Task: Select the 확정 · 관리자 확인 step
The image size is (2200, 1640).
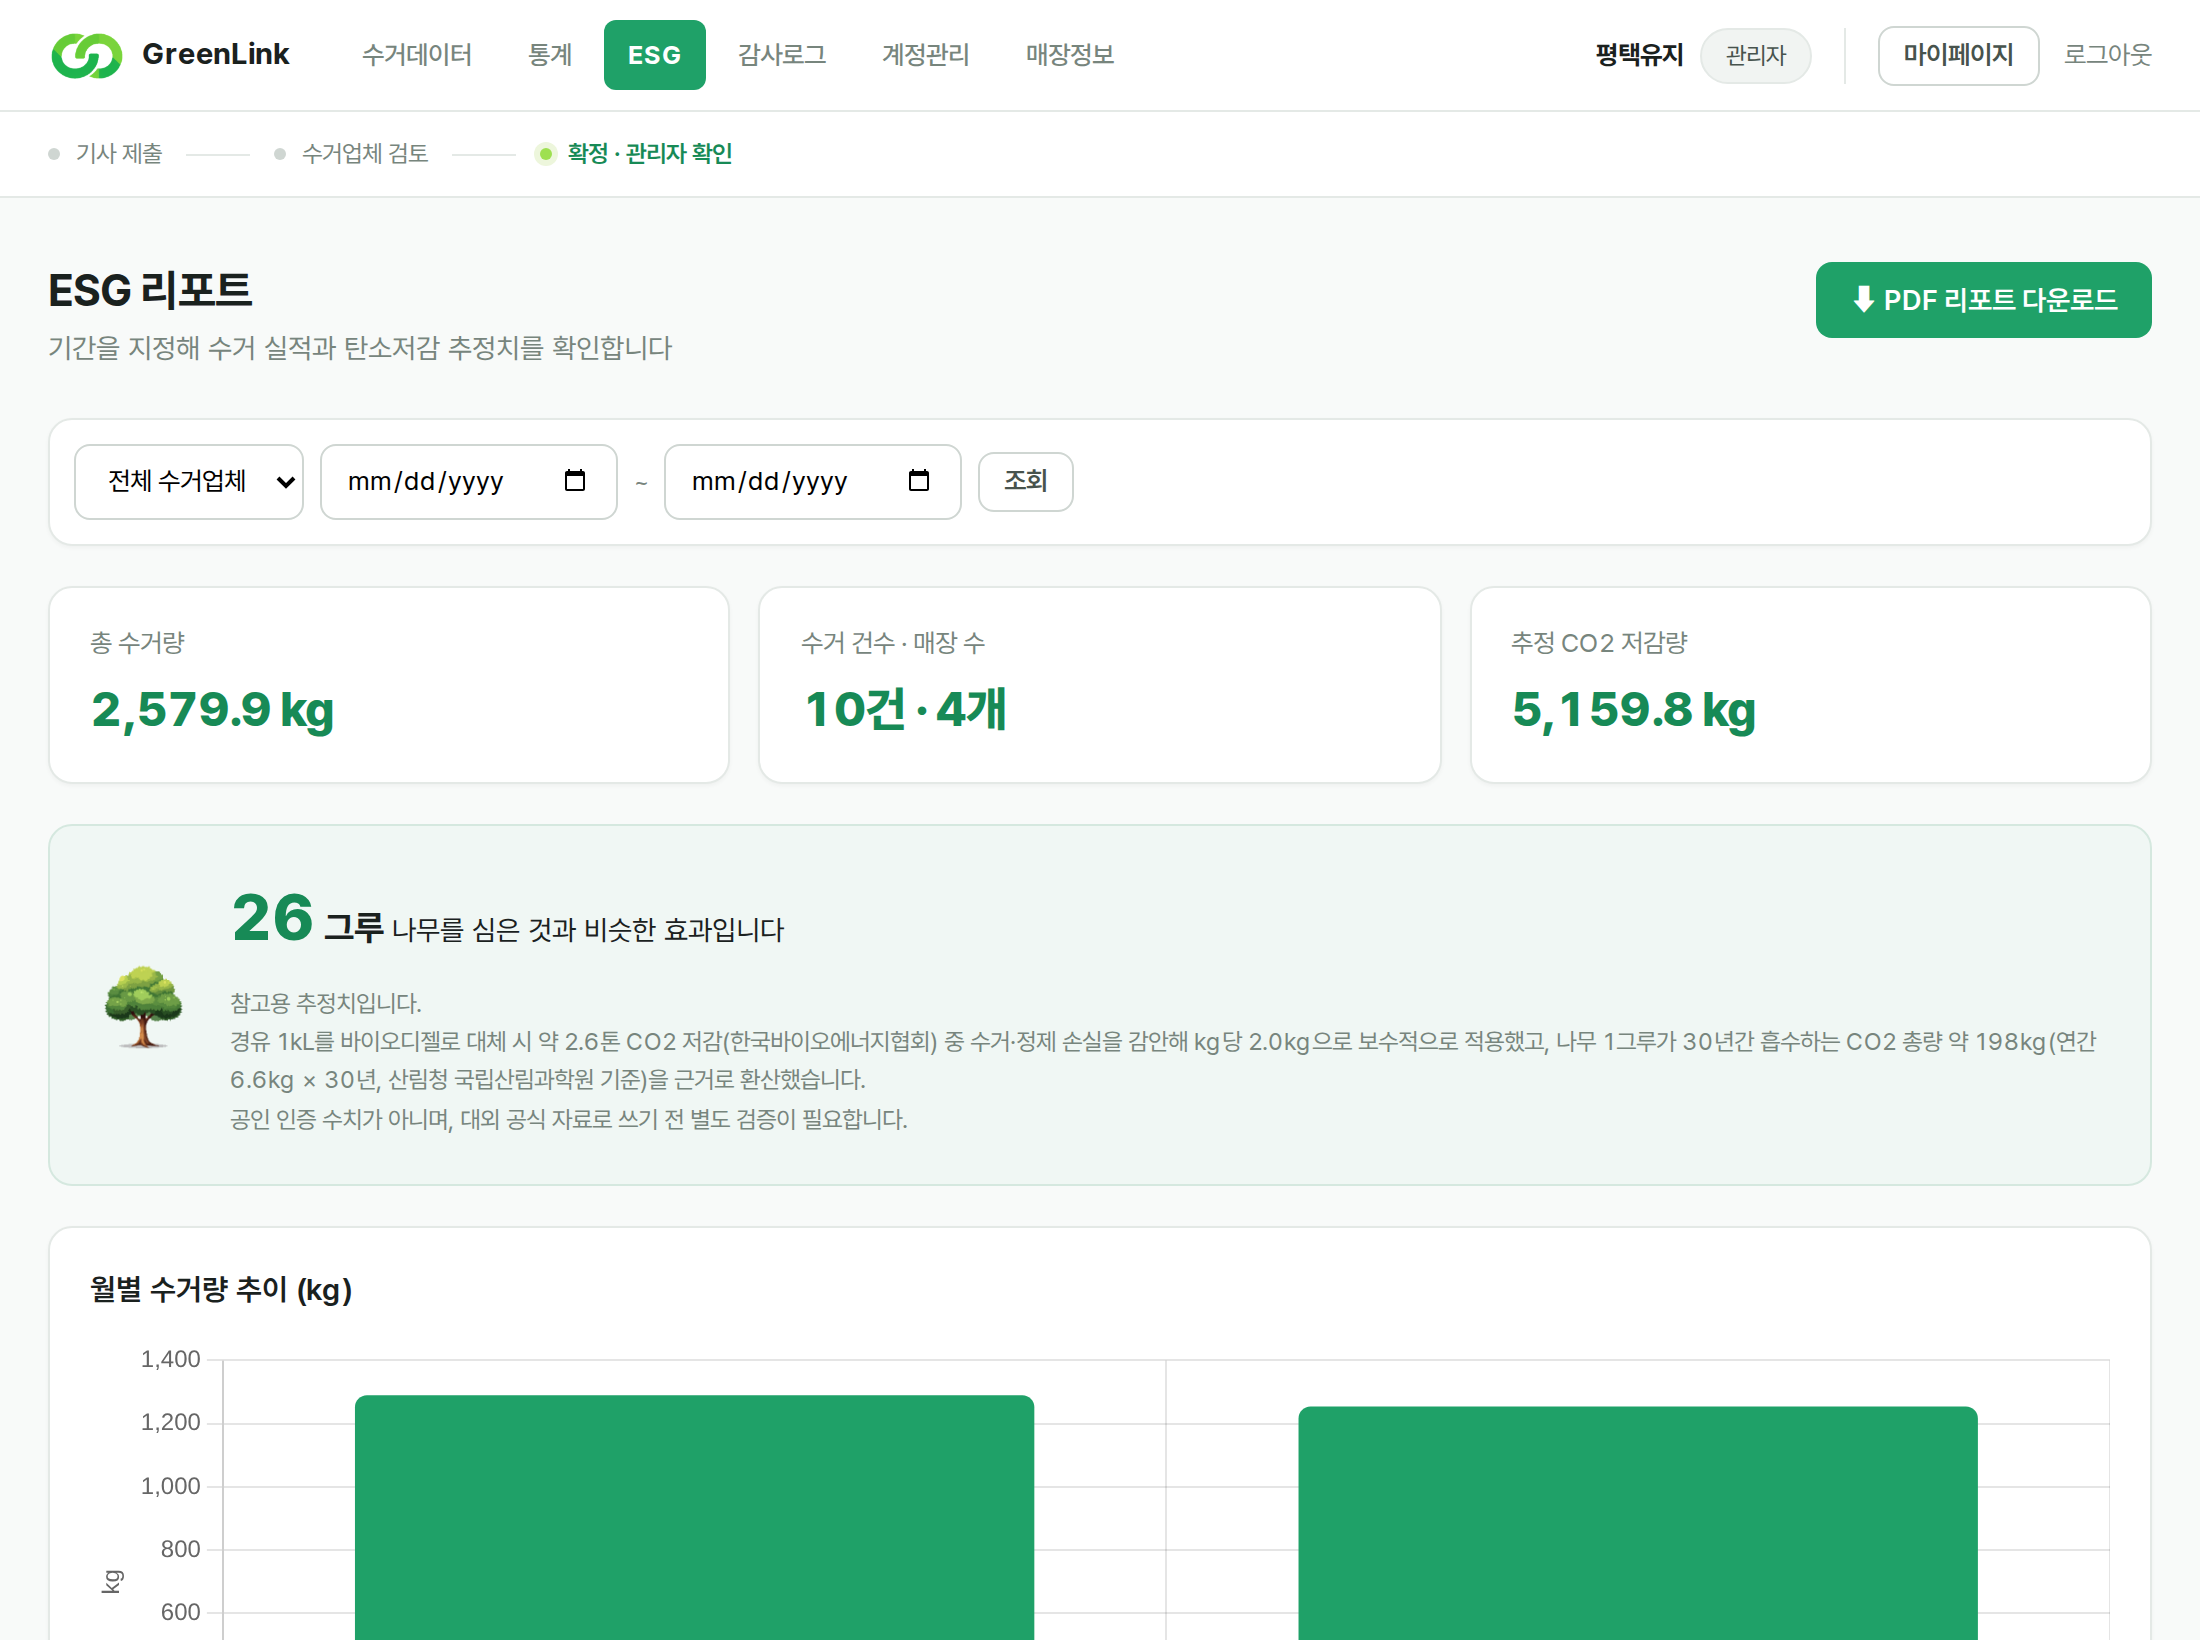Action: pos(650,153)
